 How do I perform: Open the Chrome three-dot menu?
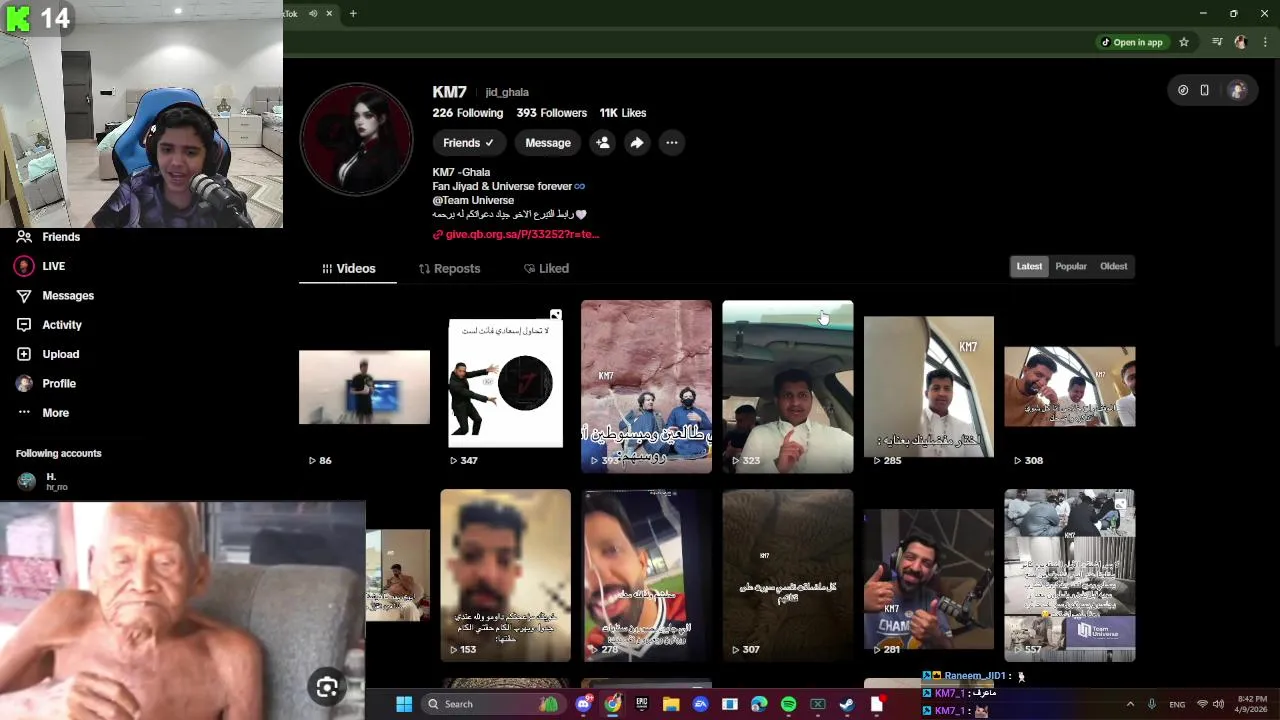1266,42
